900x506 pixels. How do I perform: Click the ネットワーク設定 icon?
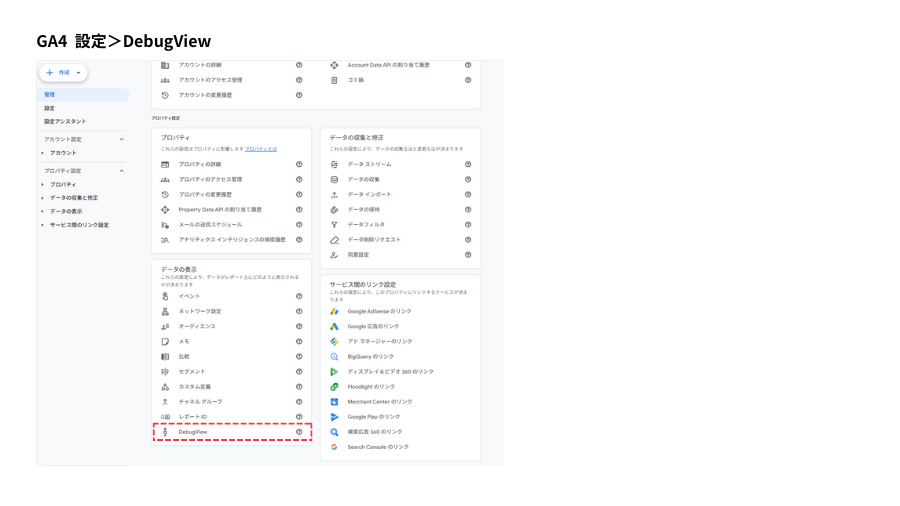point(165,312)
